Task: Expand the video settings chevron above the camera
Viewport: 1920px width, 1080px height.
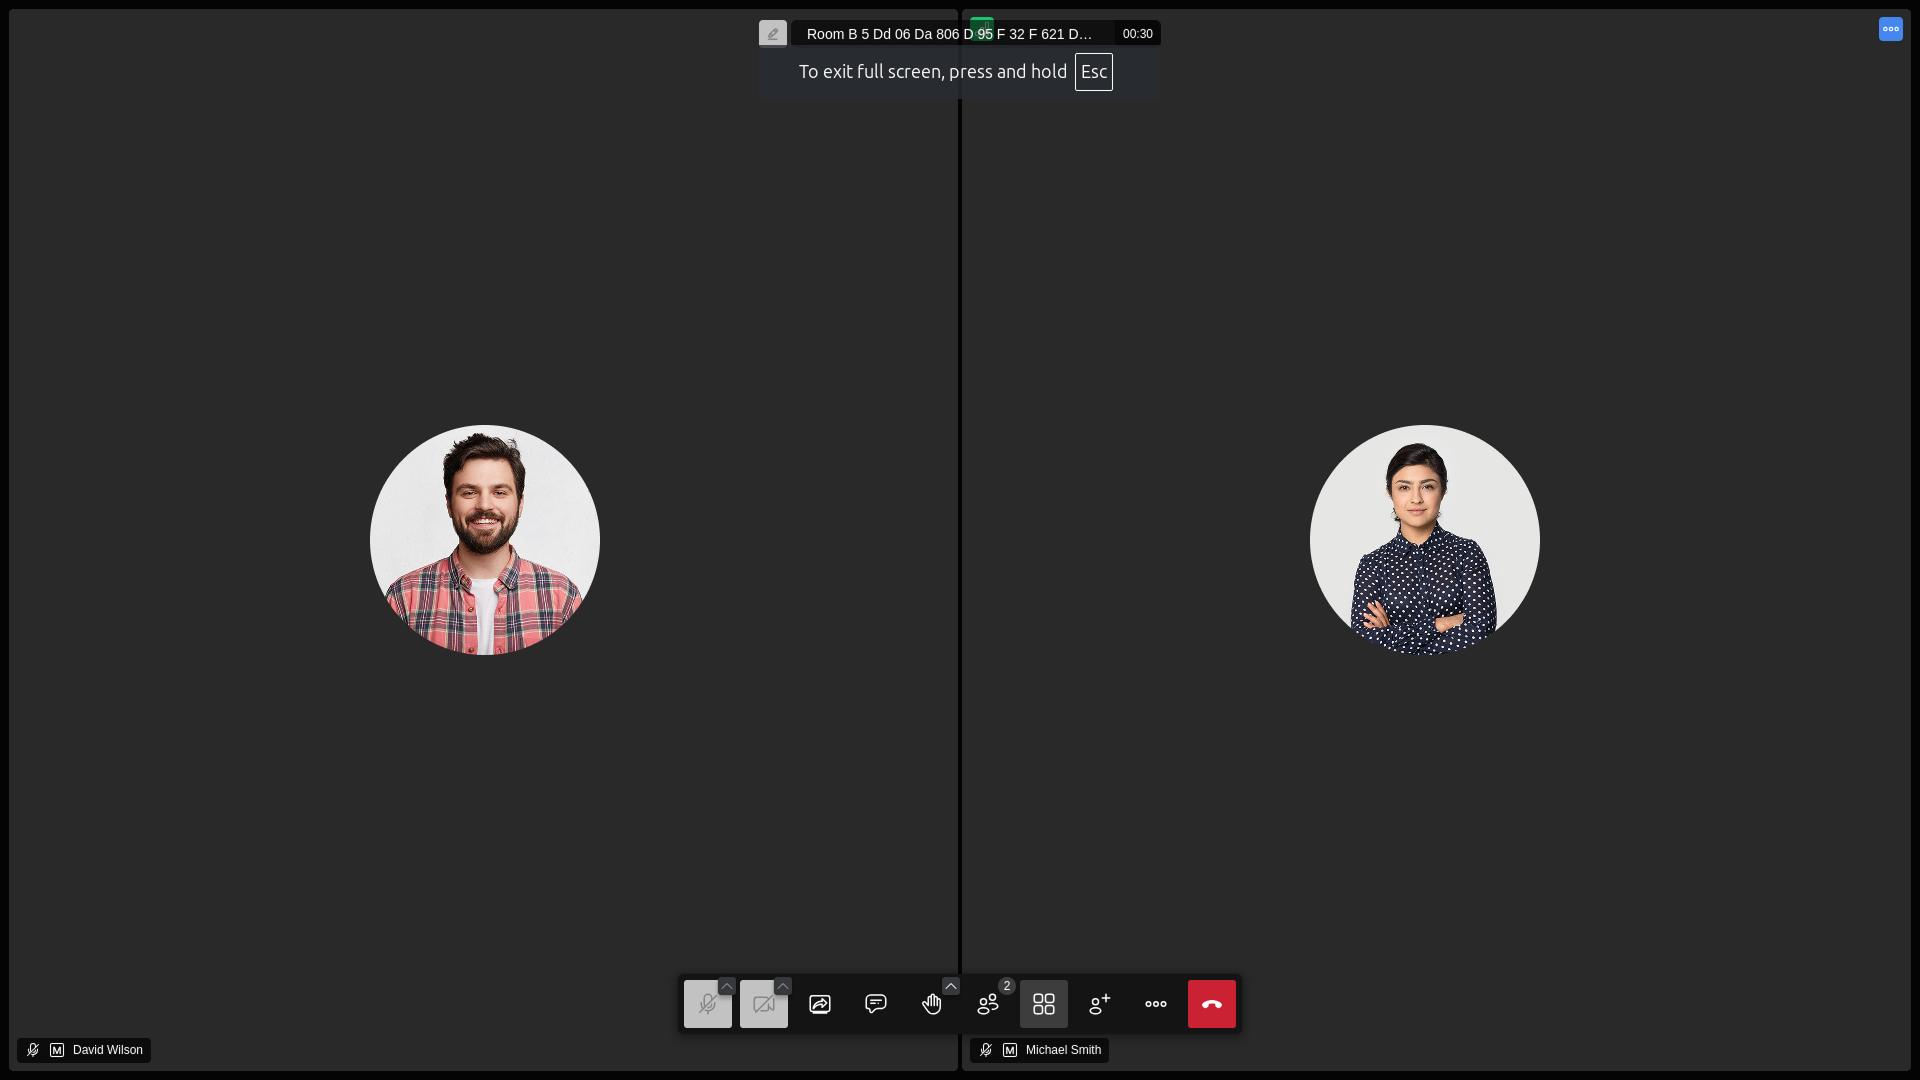Action: pyautogui.click(x=783, y=987)
